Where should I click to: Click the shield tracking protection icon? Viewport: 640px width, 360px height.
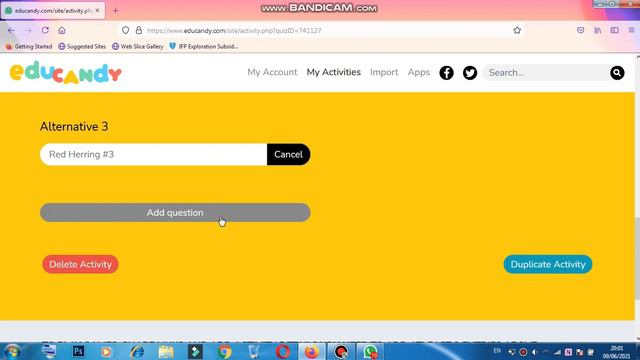[126, 30]
